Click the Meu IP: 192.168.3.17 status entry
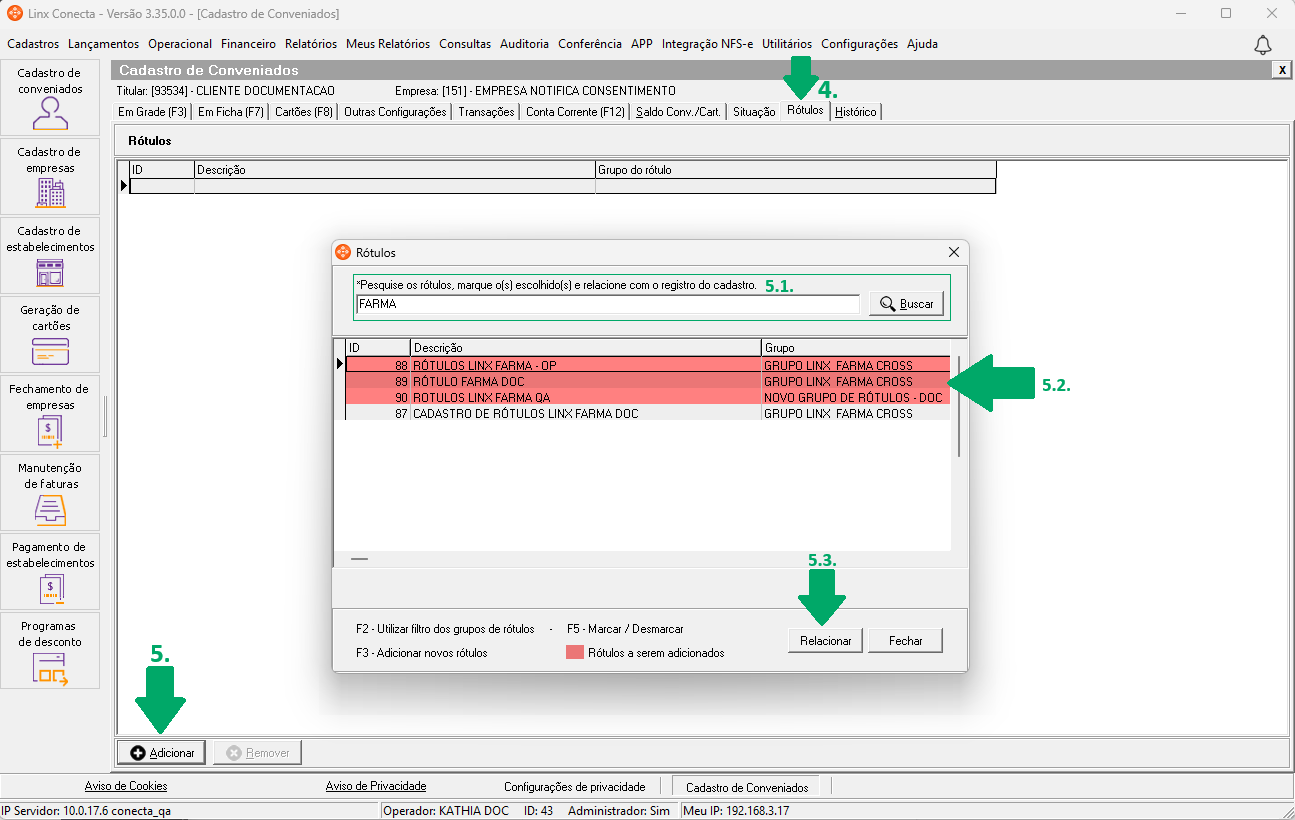This screenshot has height=820, width=1295. coord(735,811)
